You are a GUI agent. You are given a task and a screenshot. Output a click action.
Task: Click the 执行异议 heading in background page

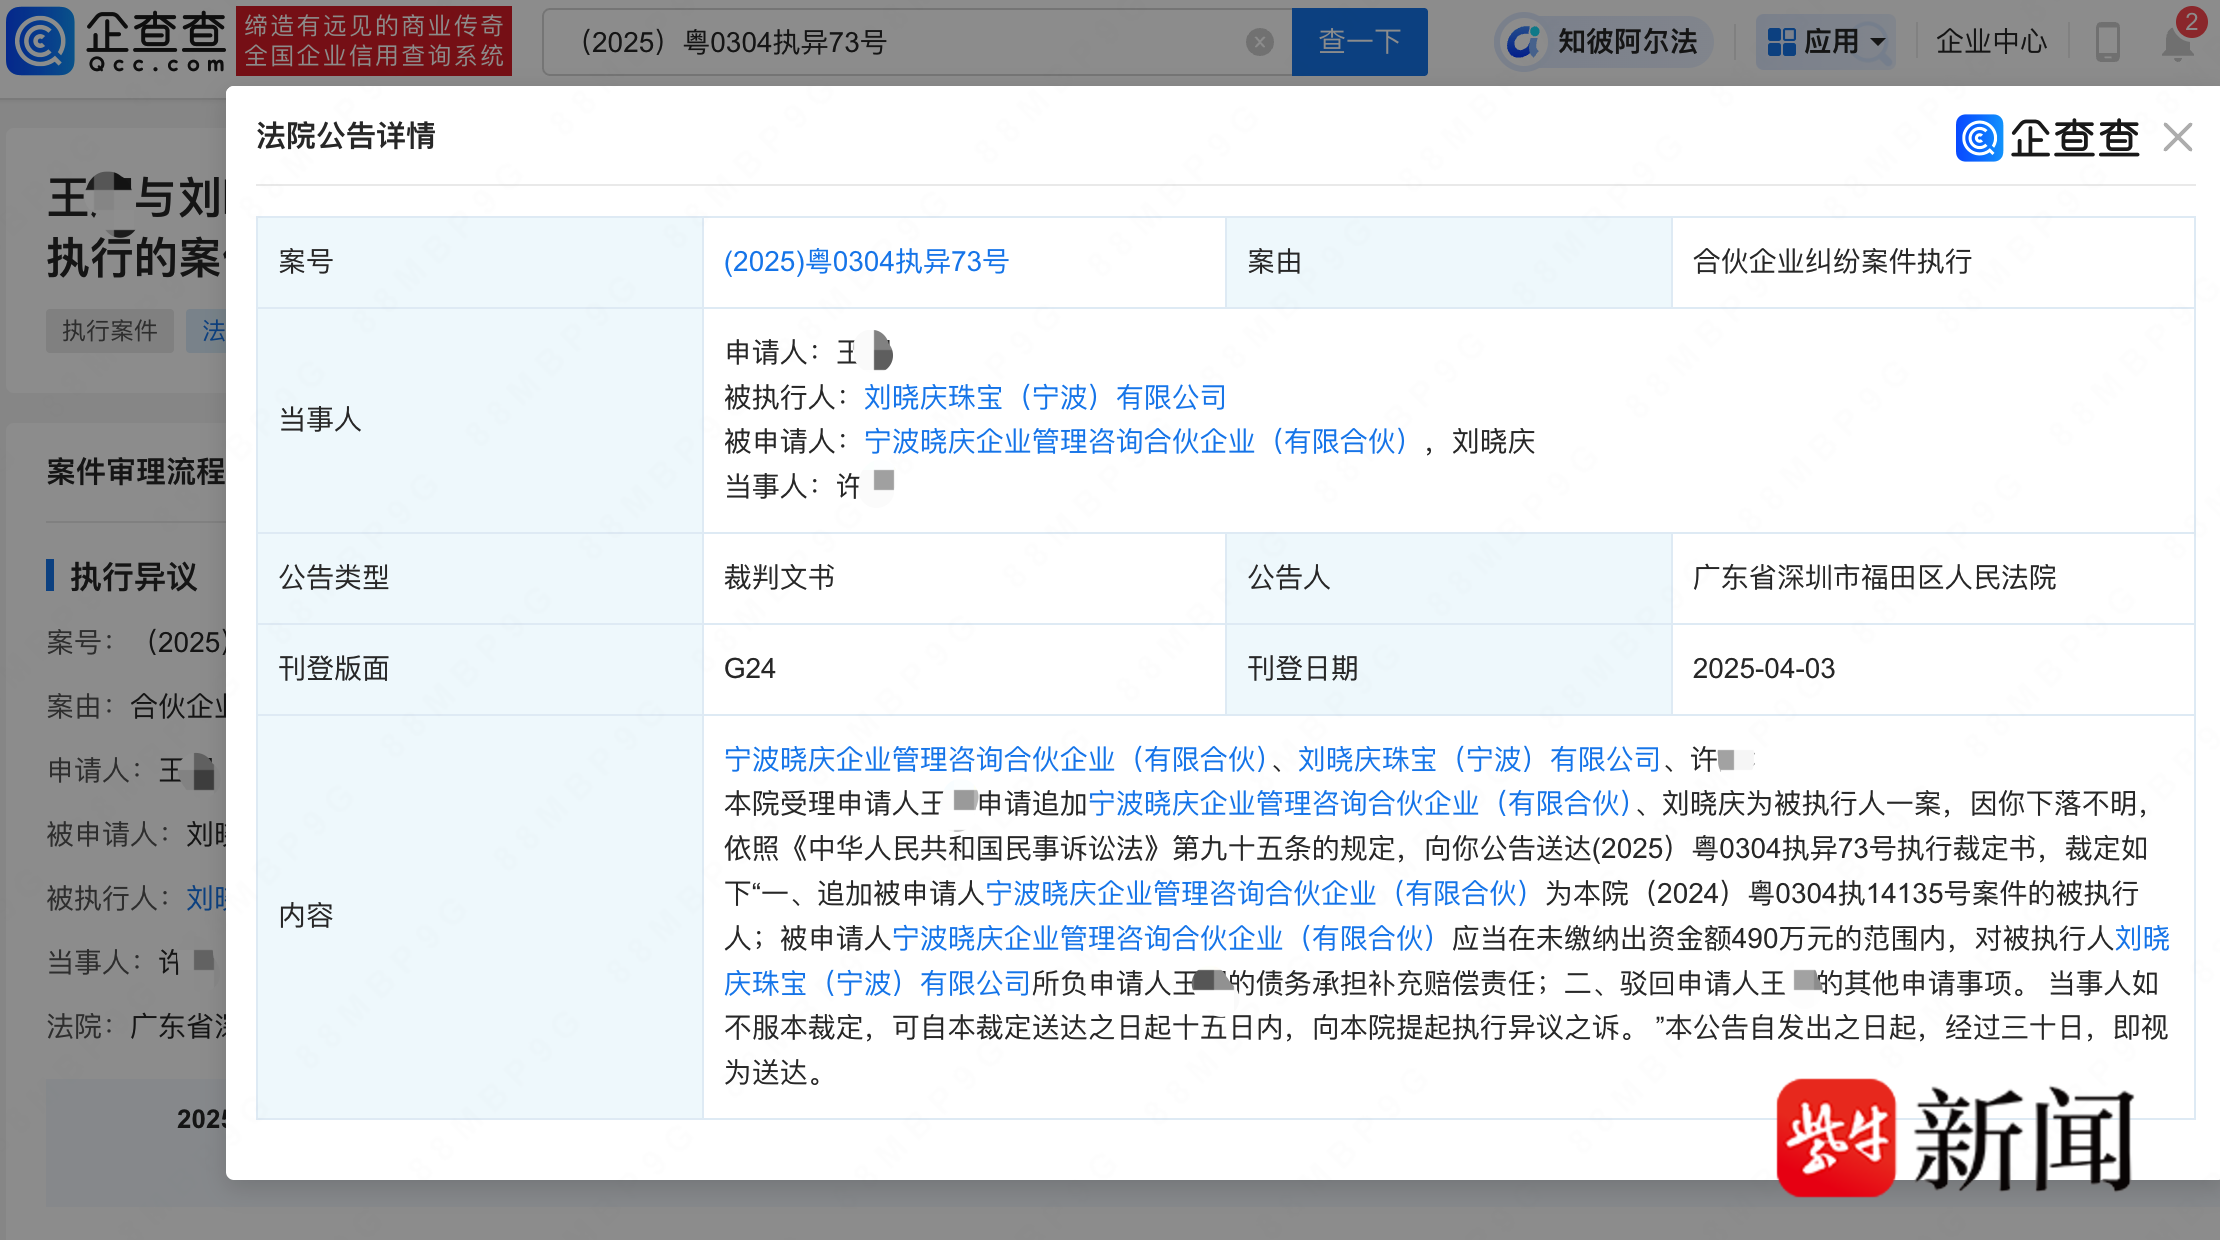(x=134, y=576)
